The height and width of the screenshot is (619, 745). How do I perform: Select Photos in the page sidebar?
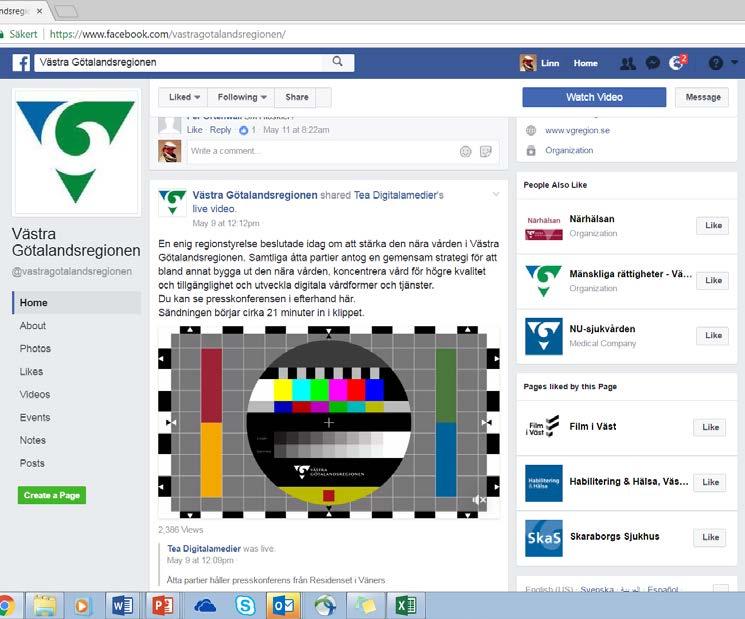(35, 349)
